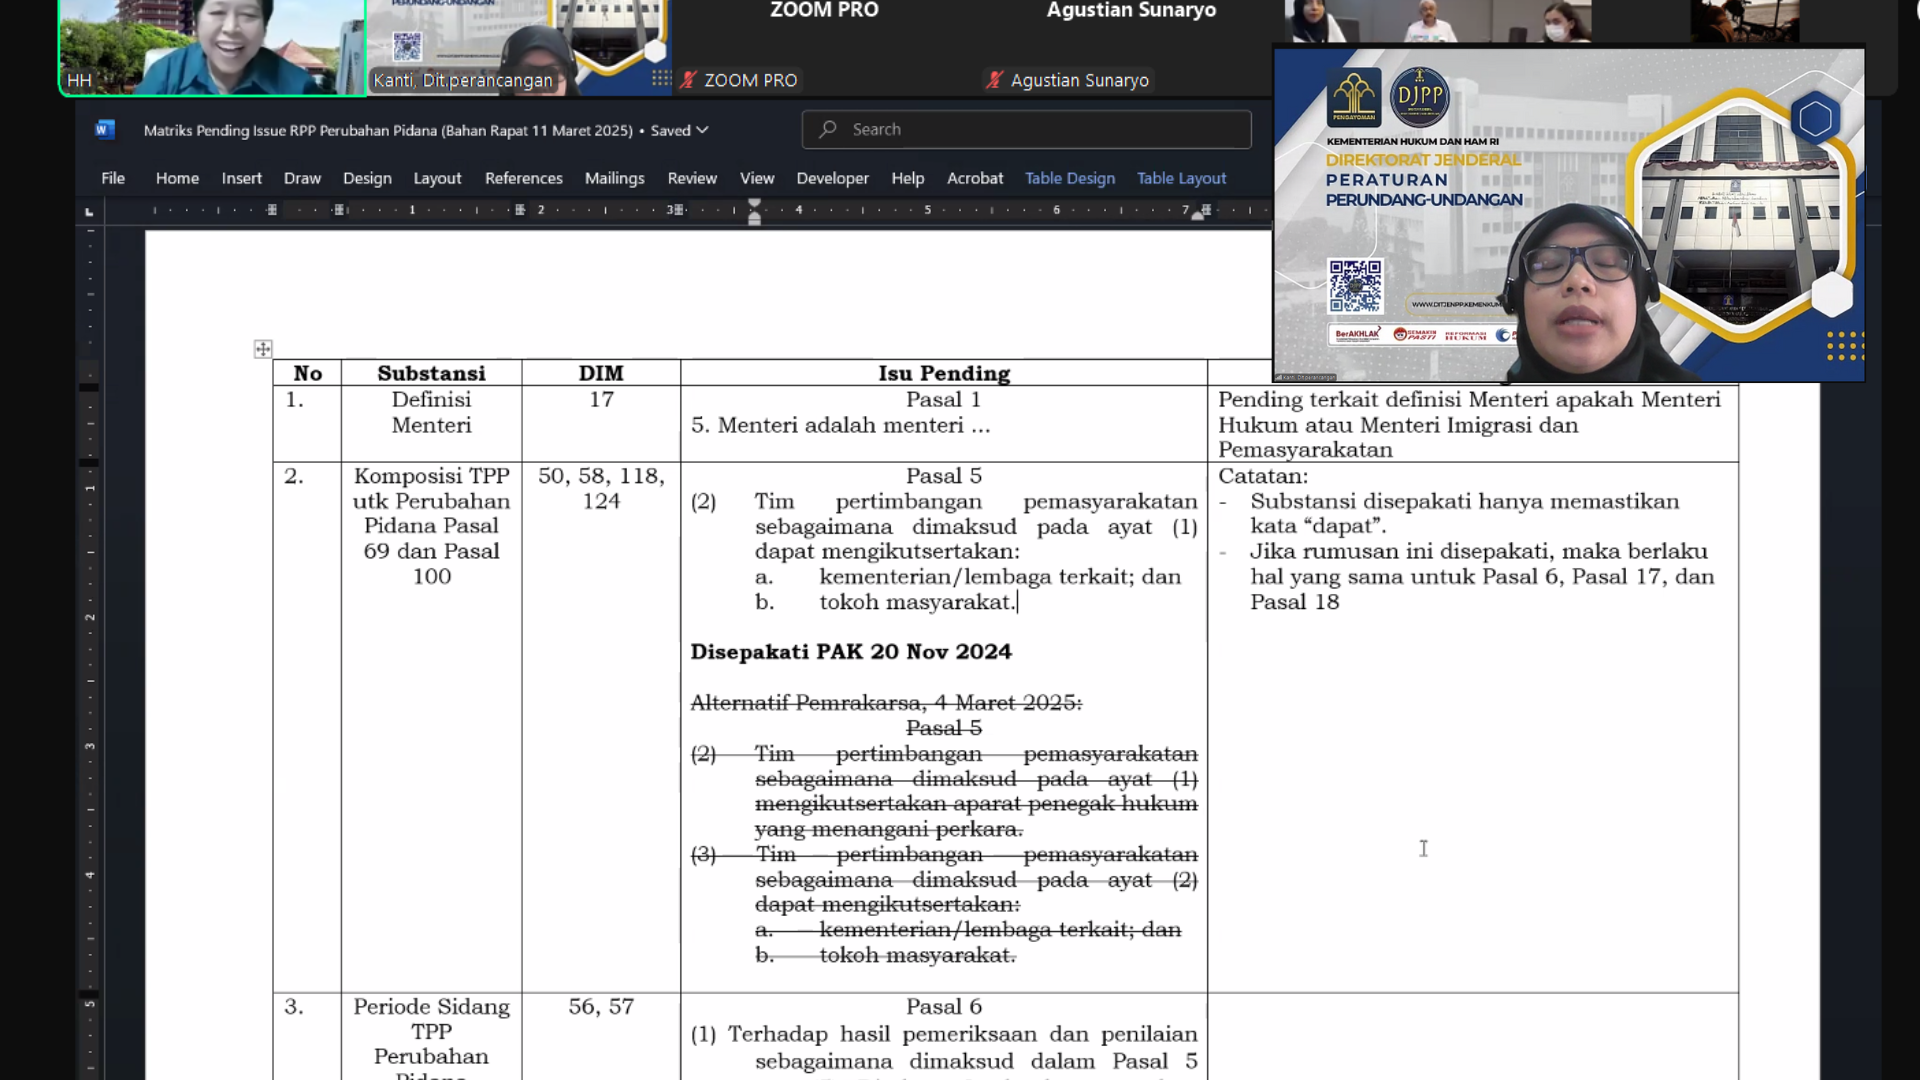1920x1080 pixels.
Task: Open the Insert tab
Action: [242, 178]
